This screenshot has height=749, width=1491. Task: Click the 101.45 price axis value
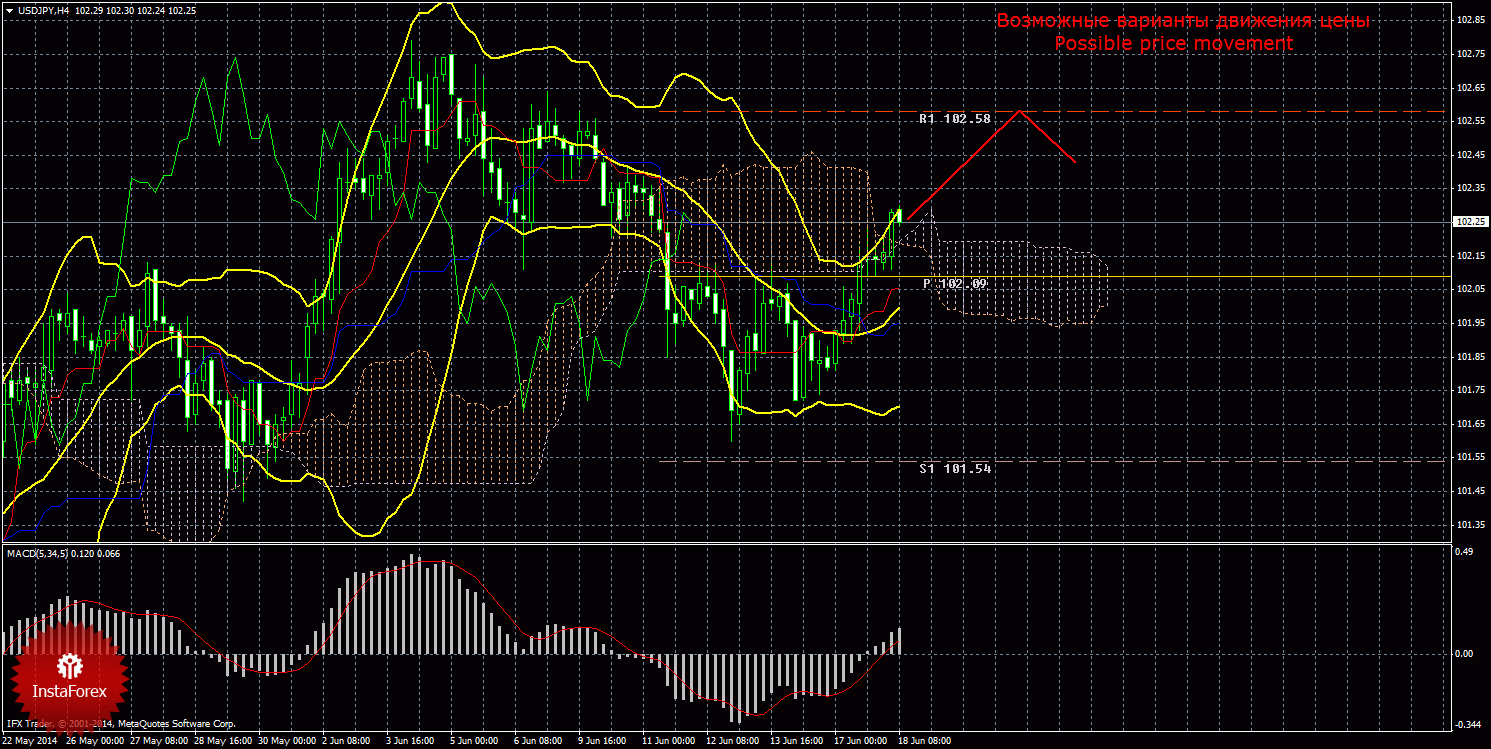[x=1469, y=491]
